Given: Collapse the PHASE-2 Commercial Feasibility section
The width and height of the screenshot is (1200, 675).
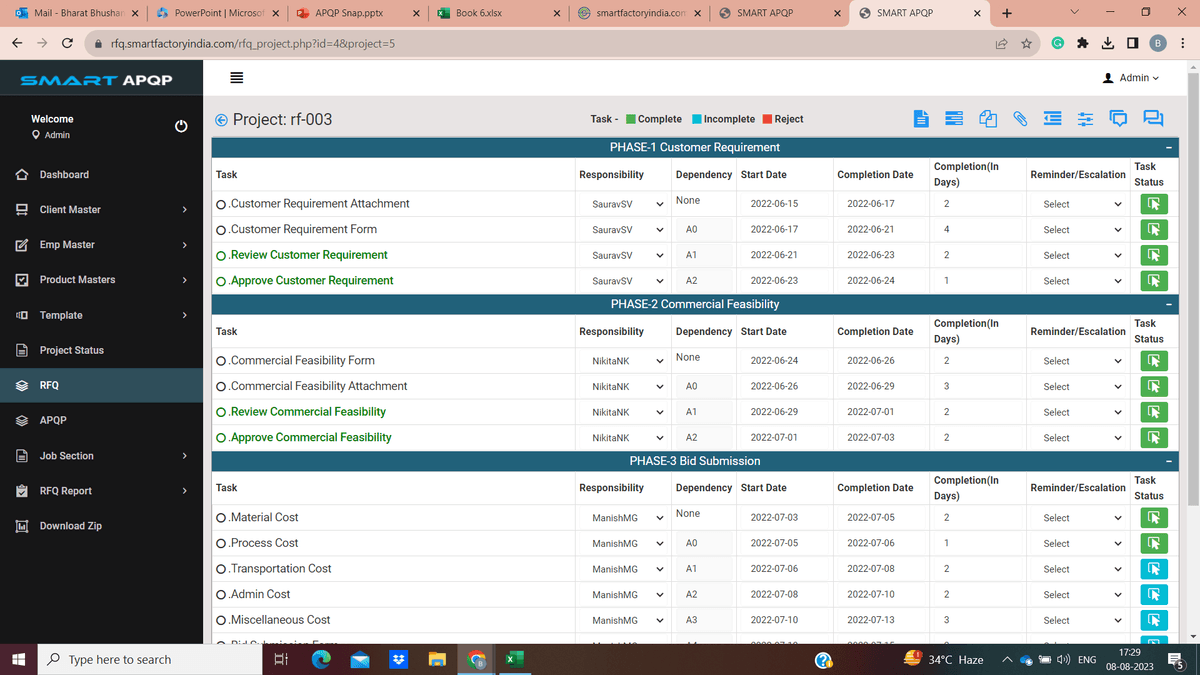Looking at the screenshot, I should point(1168,303).
